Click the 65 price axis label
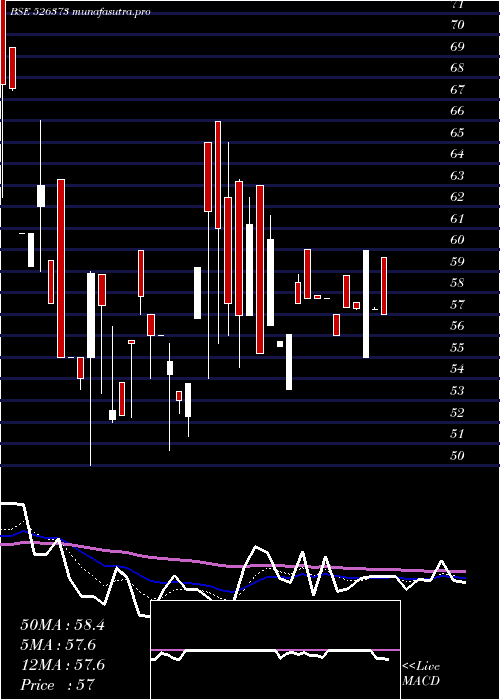The height and width of the screenshot is (700, 500). [x=458, y=133]
